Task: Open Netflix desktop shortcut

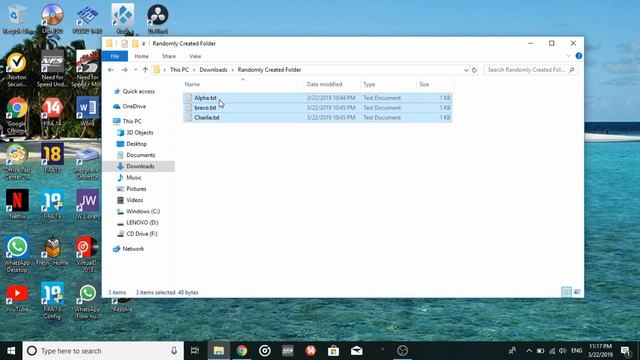Action: click(x=17, y=204)
